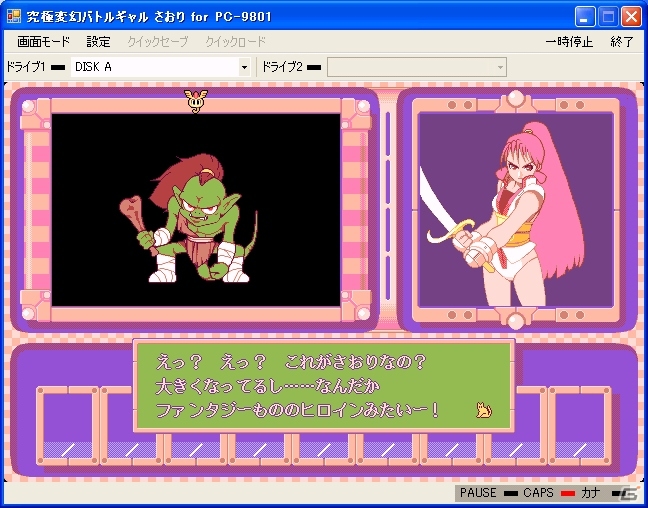Click the dialogue line これがさおりなの？
Viewport: 648px width, 508px height.
355,362
